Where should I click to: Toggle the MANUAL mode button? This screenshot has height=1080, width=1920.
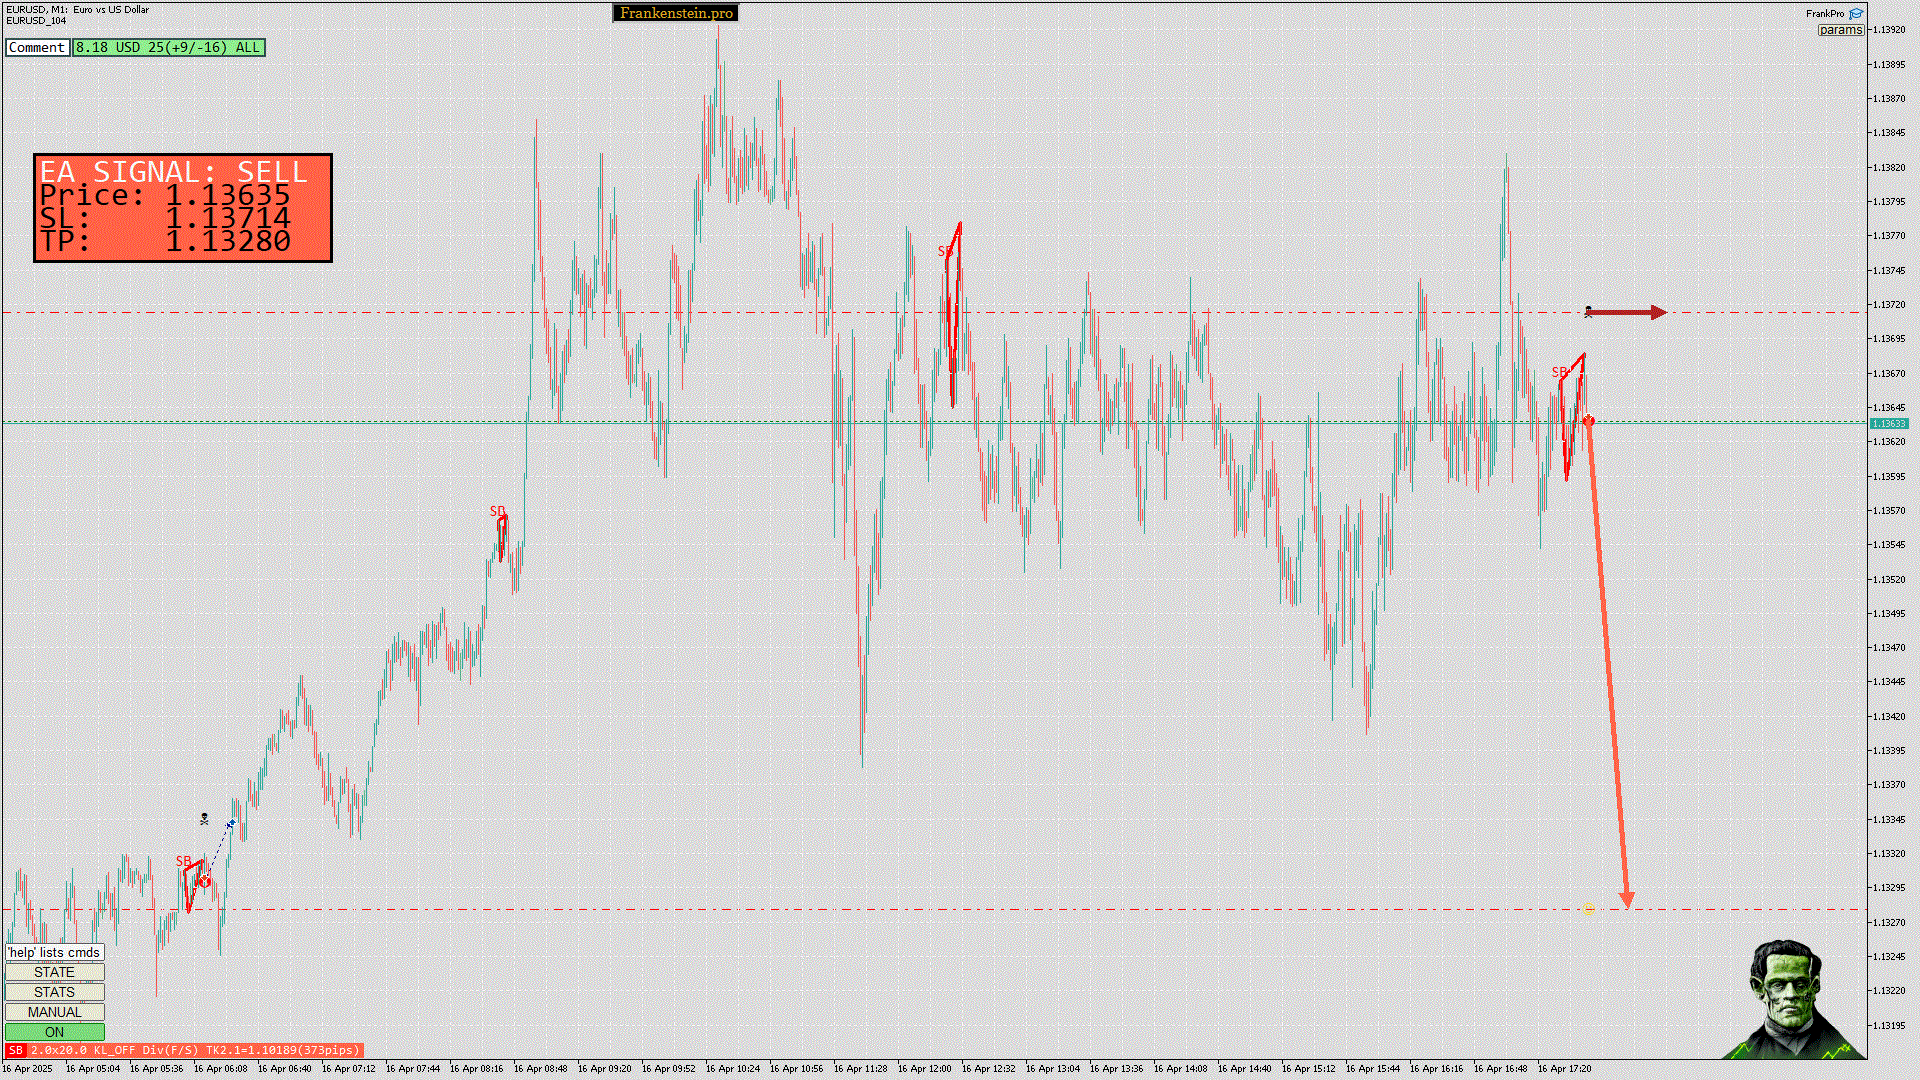(x=54, y=1012)
